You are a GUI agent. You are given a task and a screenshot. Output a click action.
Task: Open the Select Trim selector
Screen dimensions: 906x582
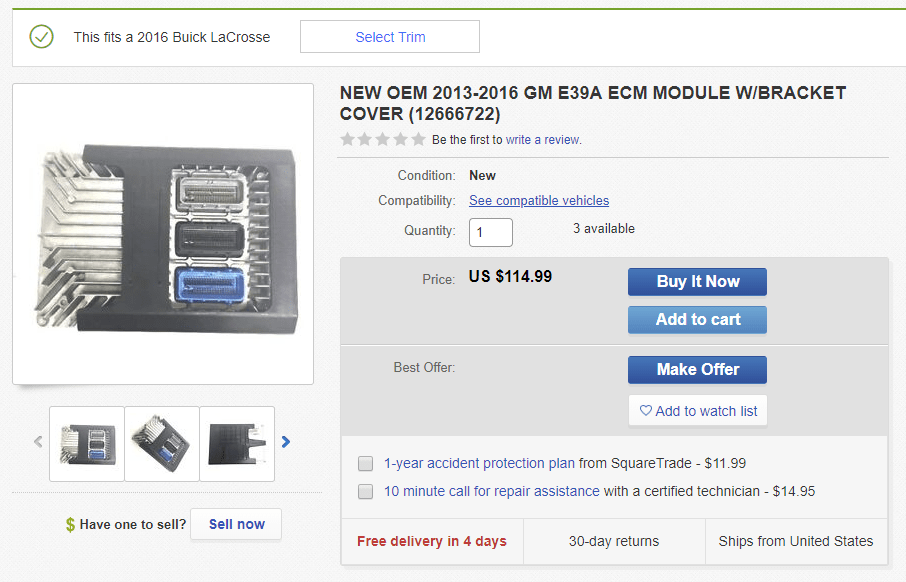pyautogui.click(x=390, y=37)
